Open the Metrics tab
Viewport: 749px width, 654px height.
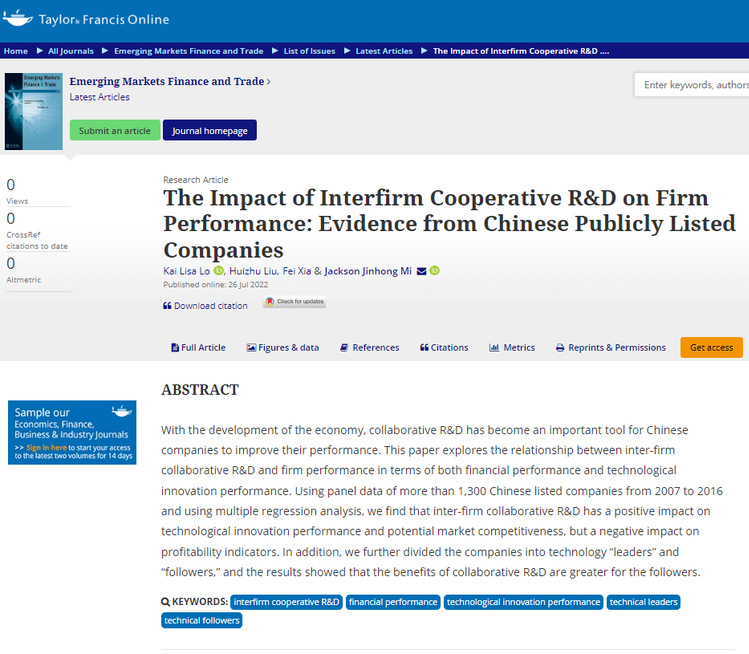(512, 348)
